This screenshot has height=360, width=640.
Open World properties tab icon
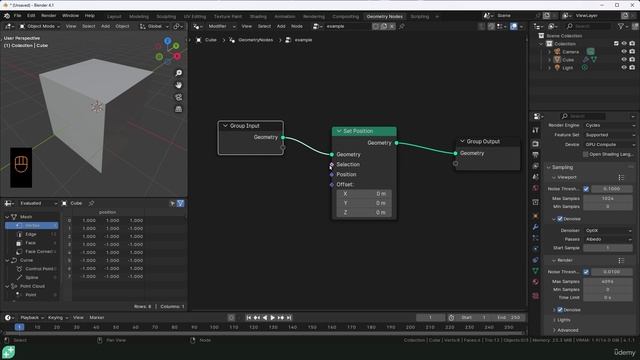[x=536, y=188]
